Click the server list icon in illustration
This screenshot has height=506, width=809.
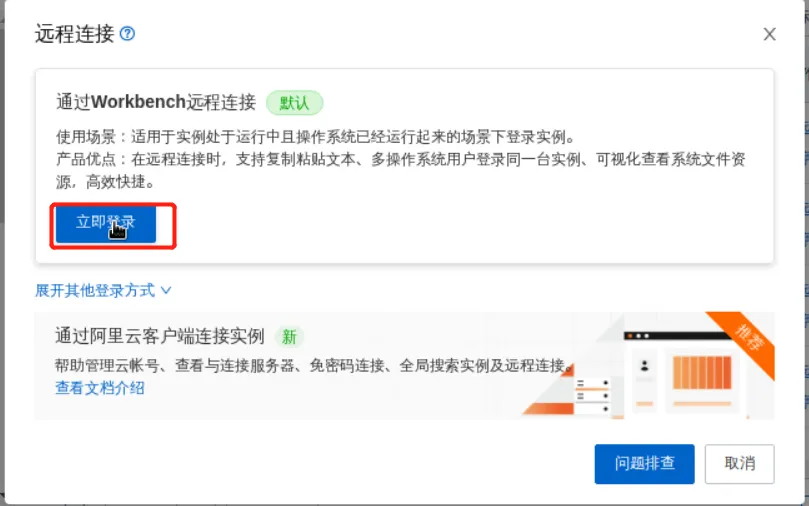pyautogui.click(x=592, y=396)
